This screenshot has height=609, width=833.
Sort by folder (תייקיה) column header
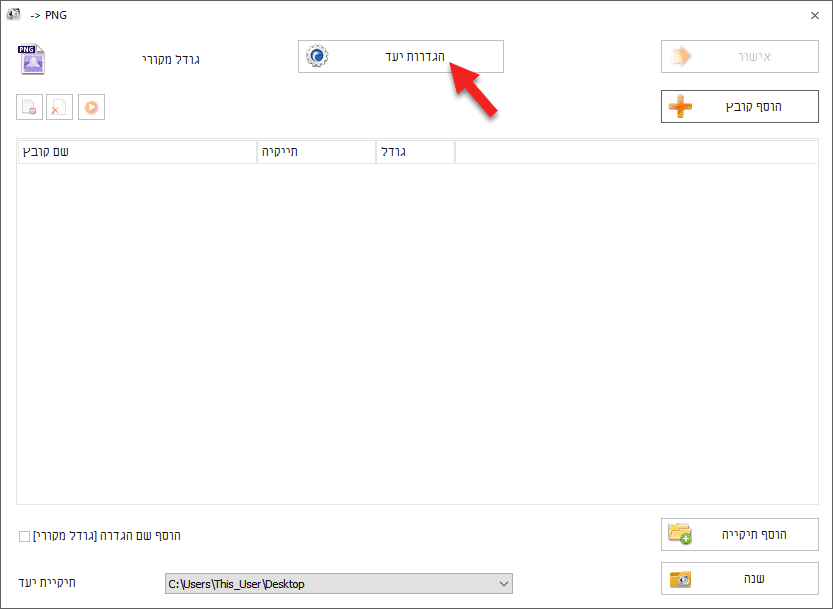click(317, 152)
